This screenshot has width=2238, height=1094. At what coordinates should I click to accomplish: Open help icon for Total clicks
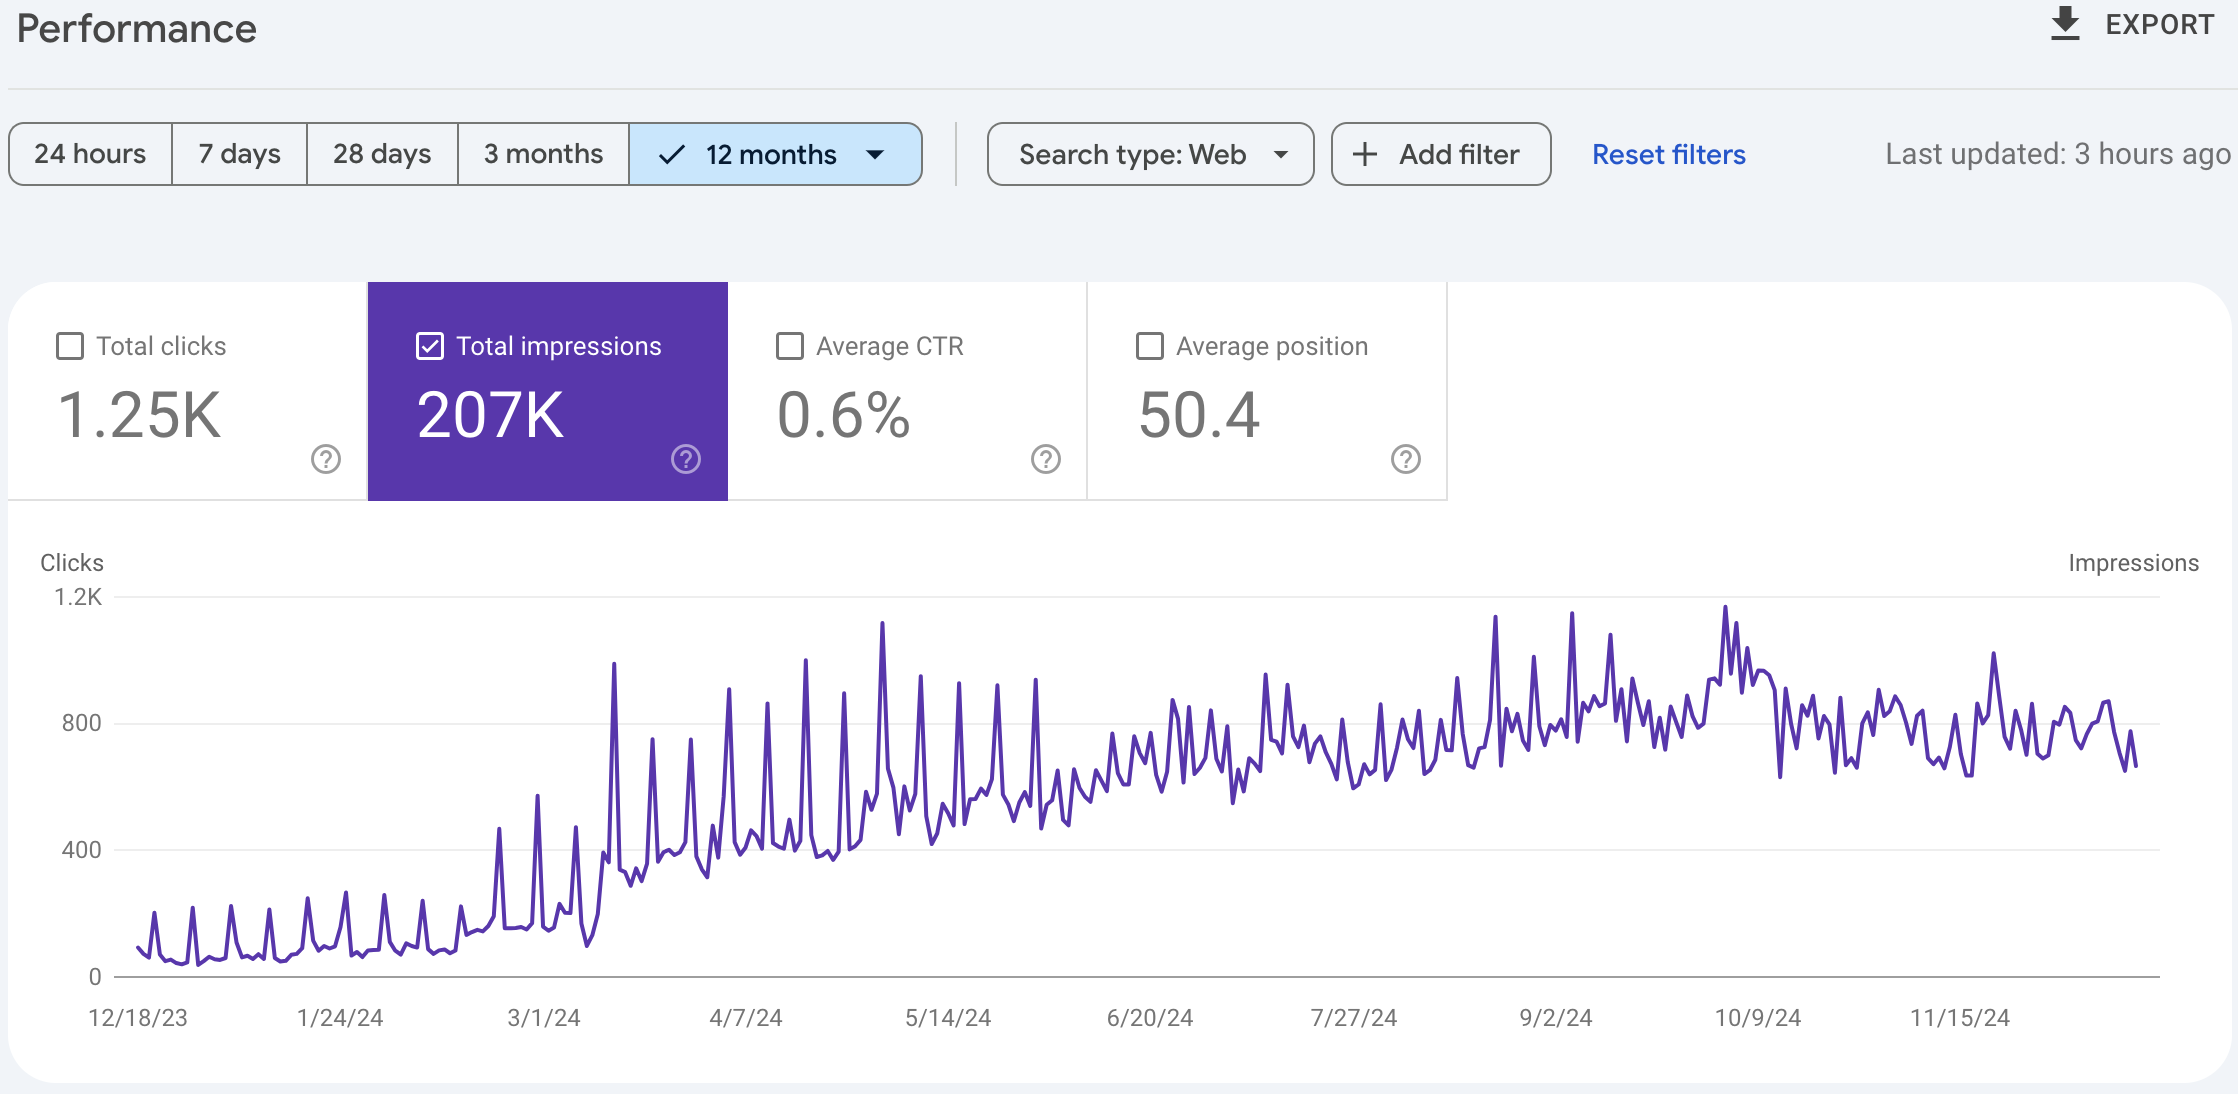coord(326,459)
